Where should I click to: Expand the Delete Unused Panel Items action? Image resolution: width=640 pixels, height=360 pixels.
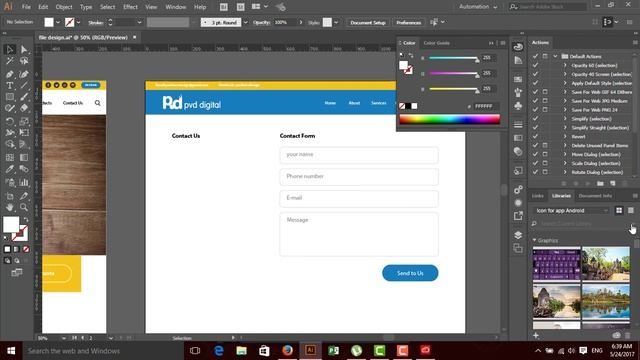click(565, 145)
